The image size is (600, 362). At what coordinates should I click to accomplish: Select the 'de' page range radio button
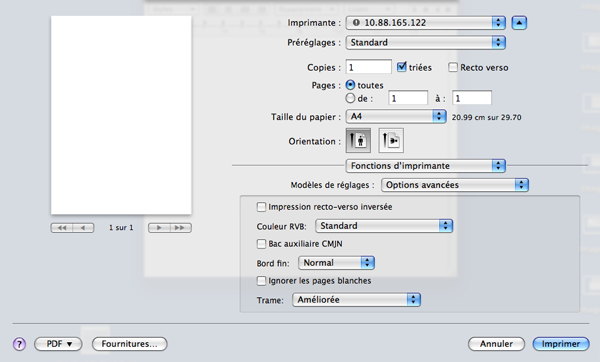pyautogui.click(x=350, y=98)
